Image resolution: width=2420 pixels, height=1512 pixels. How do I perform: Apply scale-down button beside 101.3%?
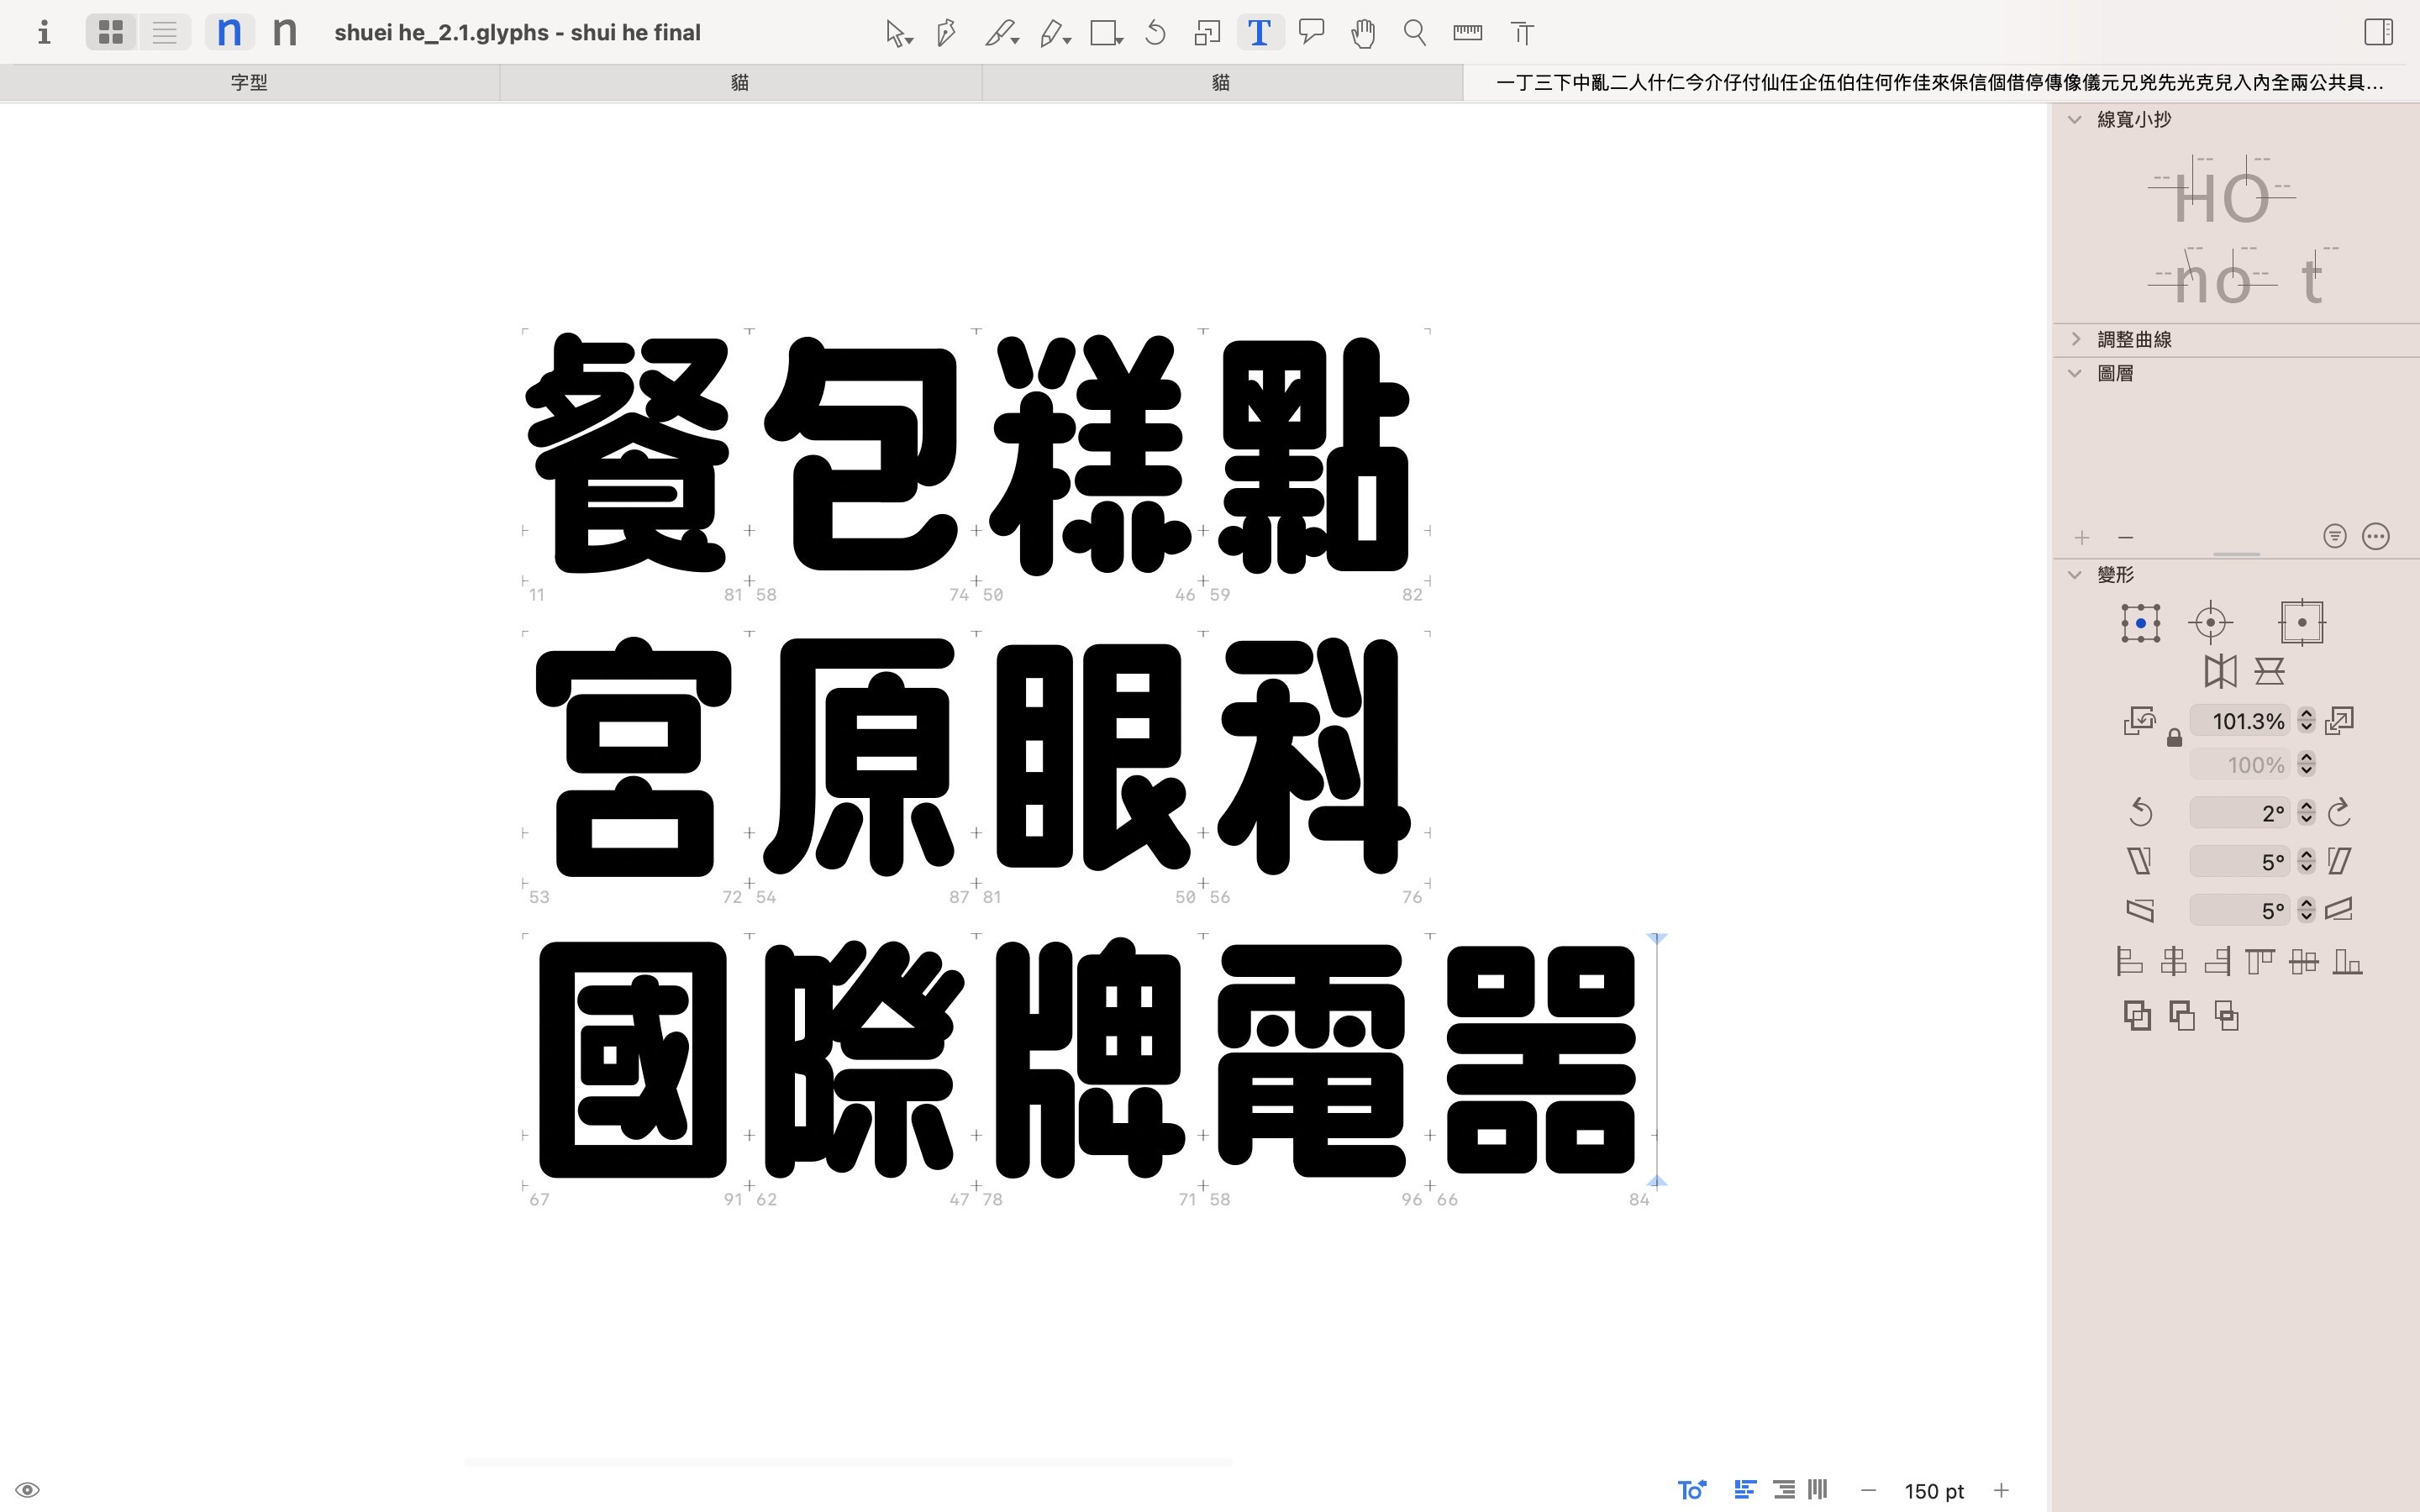pyautogui.click(x=2139, y=720)
